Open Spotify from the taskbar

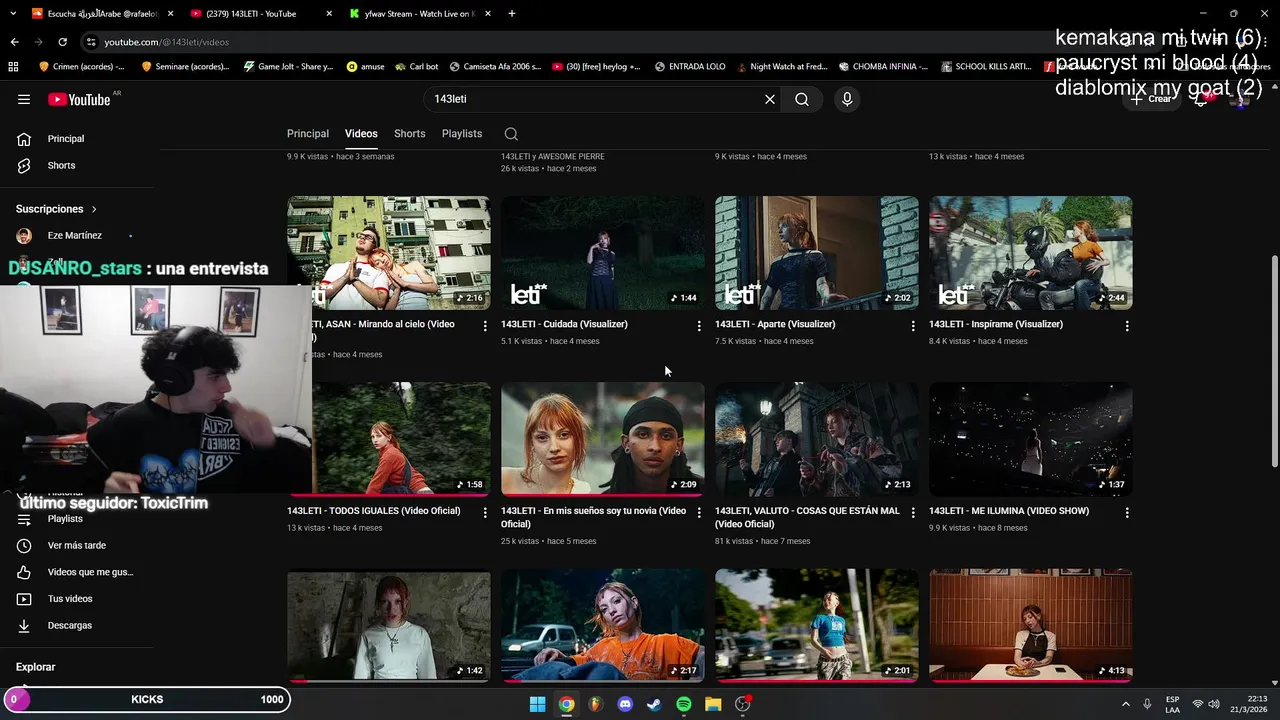click(684, 704)
